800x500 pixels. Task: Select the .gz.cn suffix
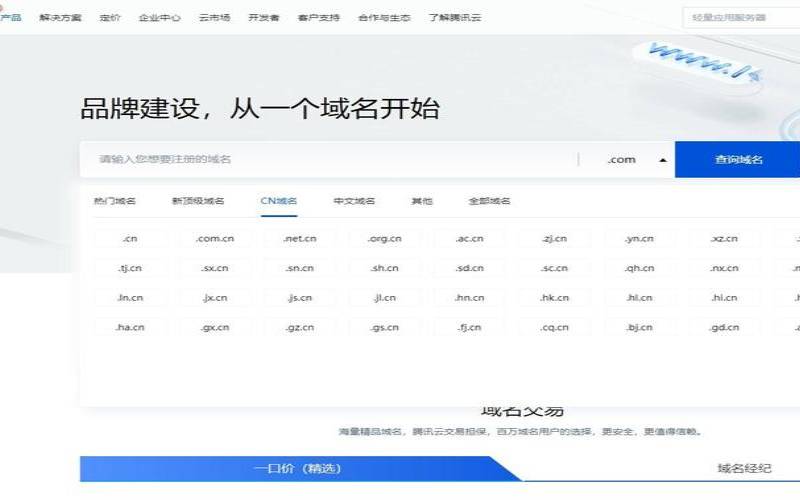click(x=300, y=327)
